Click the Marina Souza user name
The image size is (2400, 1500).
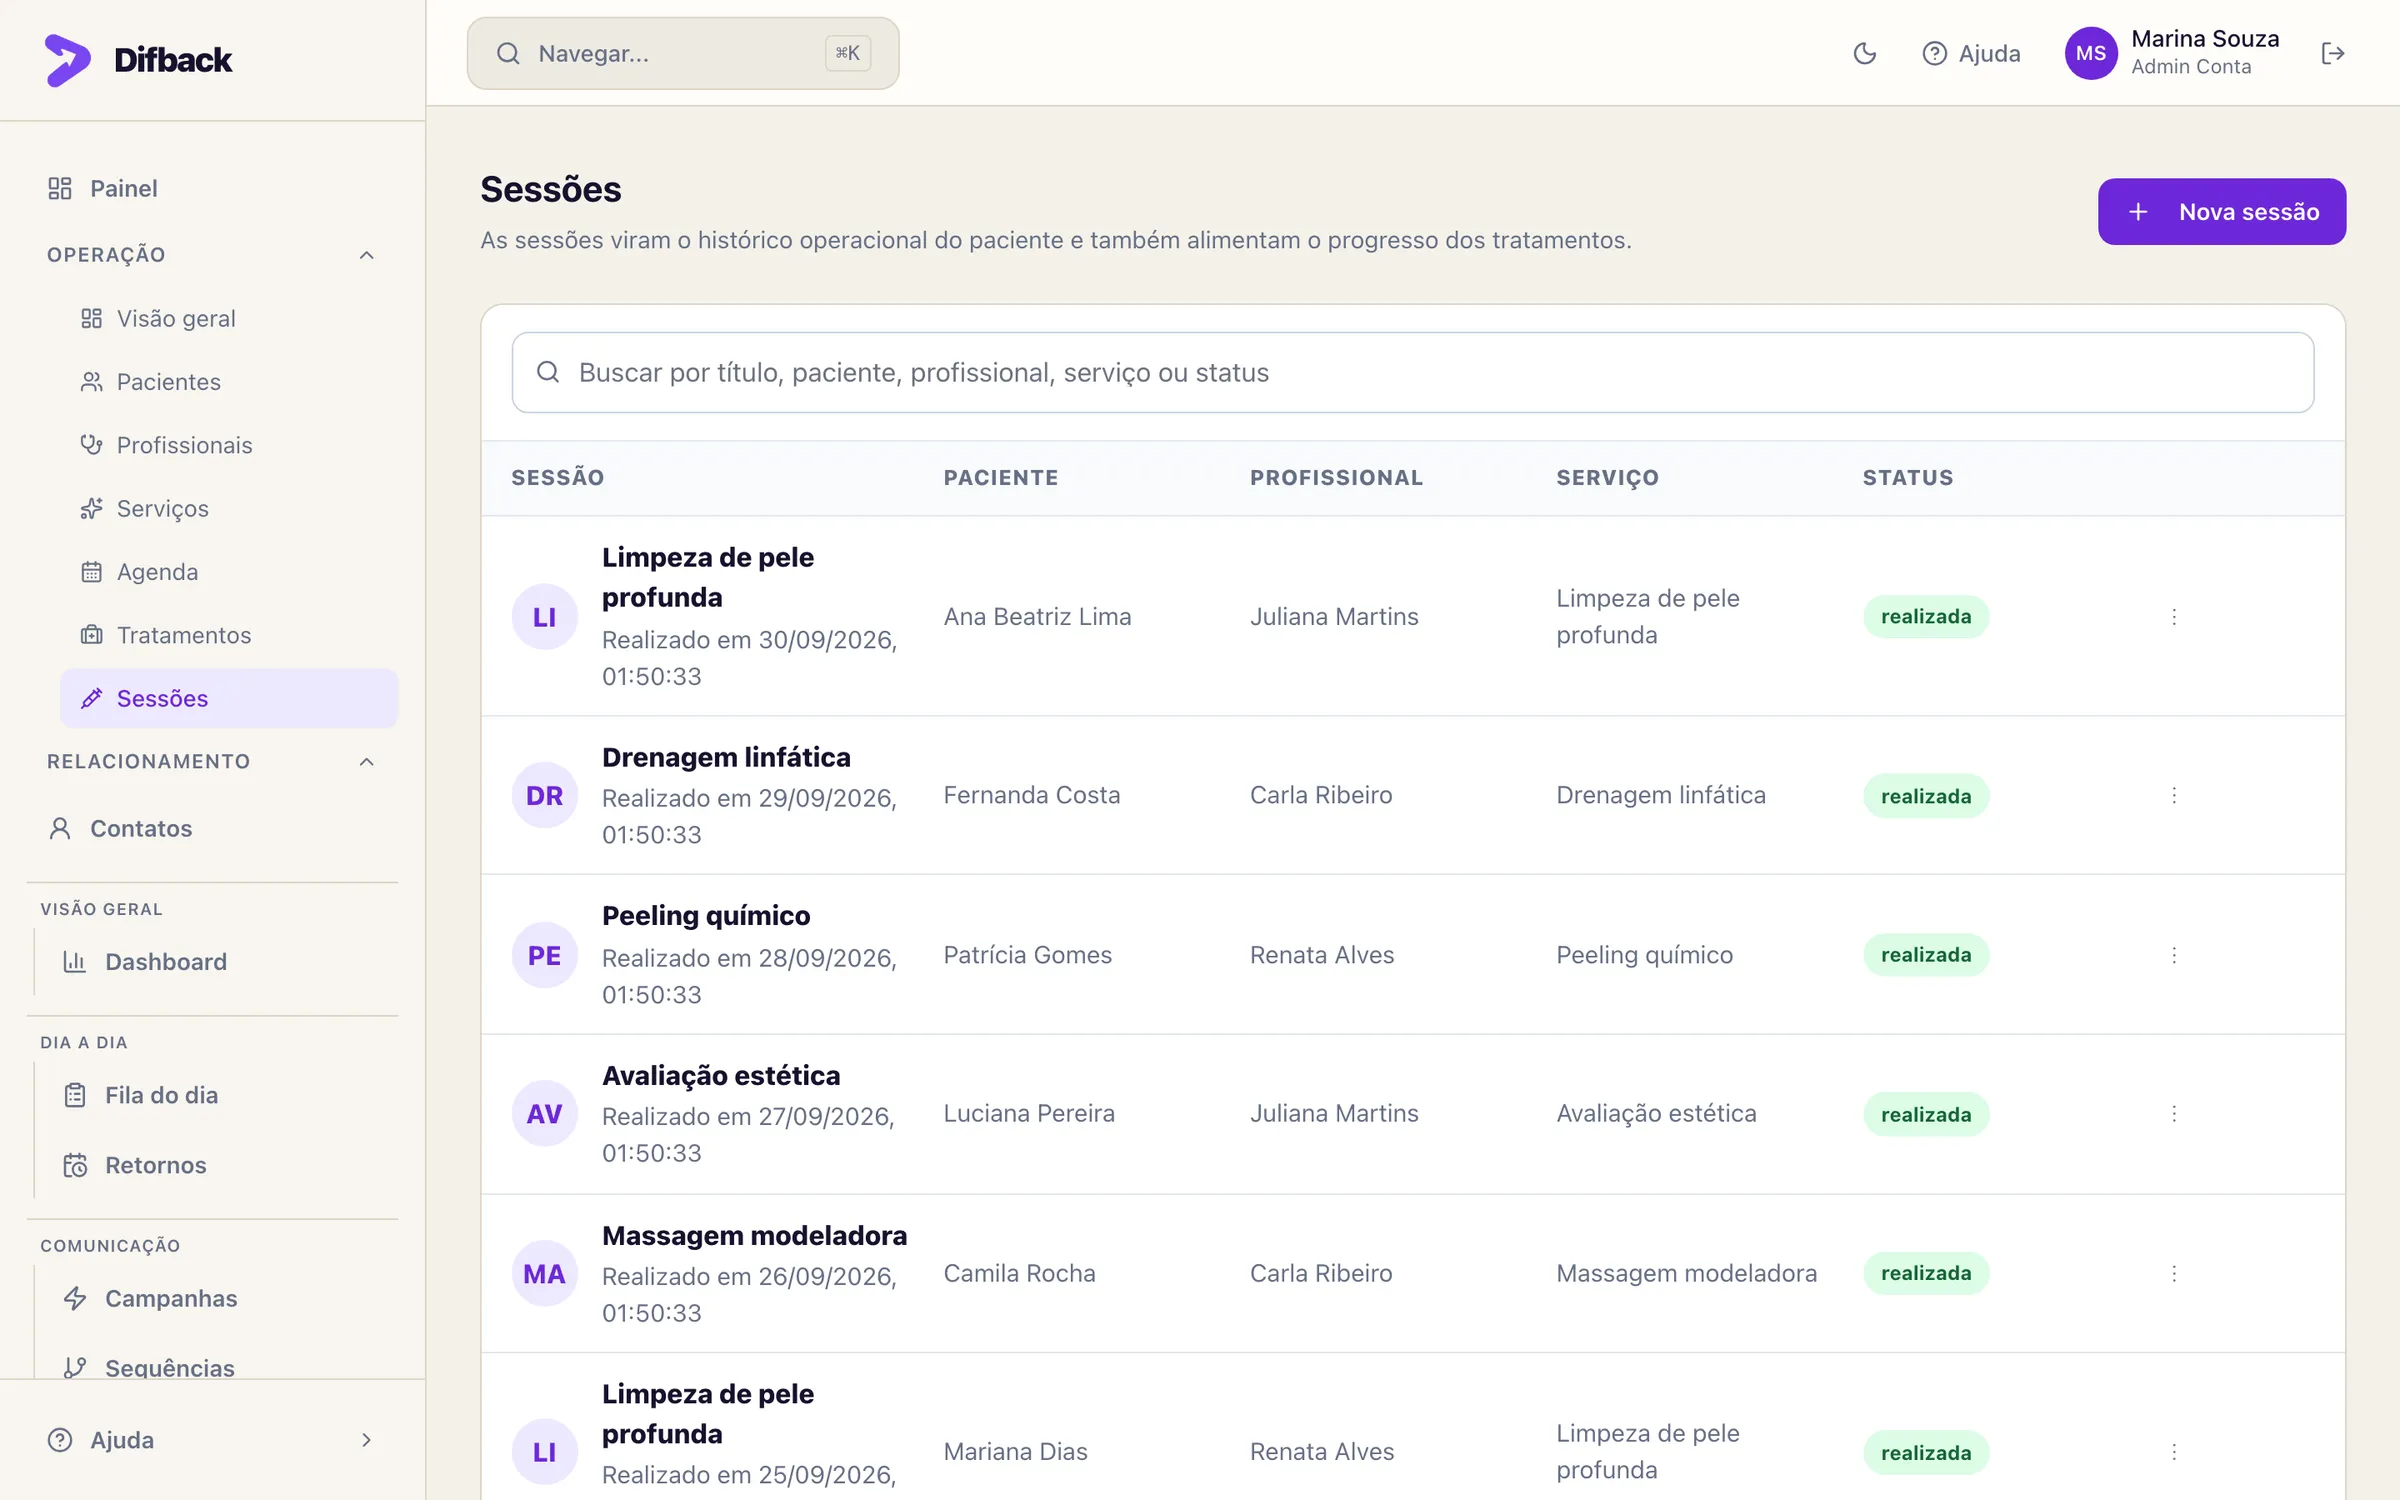pos(2204,39)
